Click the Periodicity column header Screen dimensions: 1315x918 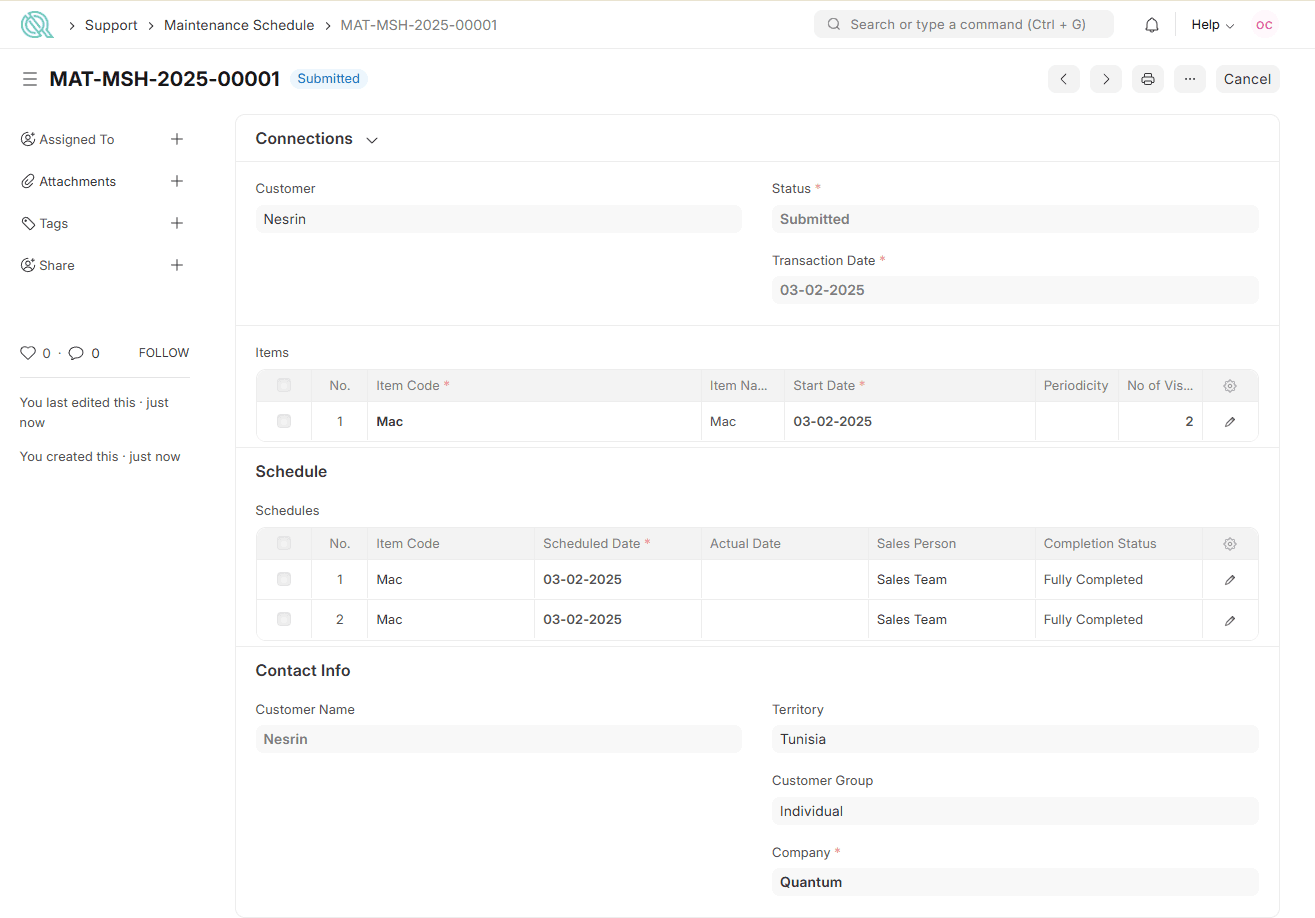(1076, 386)
